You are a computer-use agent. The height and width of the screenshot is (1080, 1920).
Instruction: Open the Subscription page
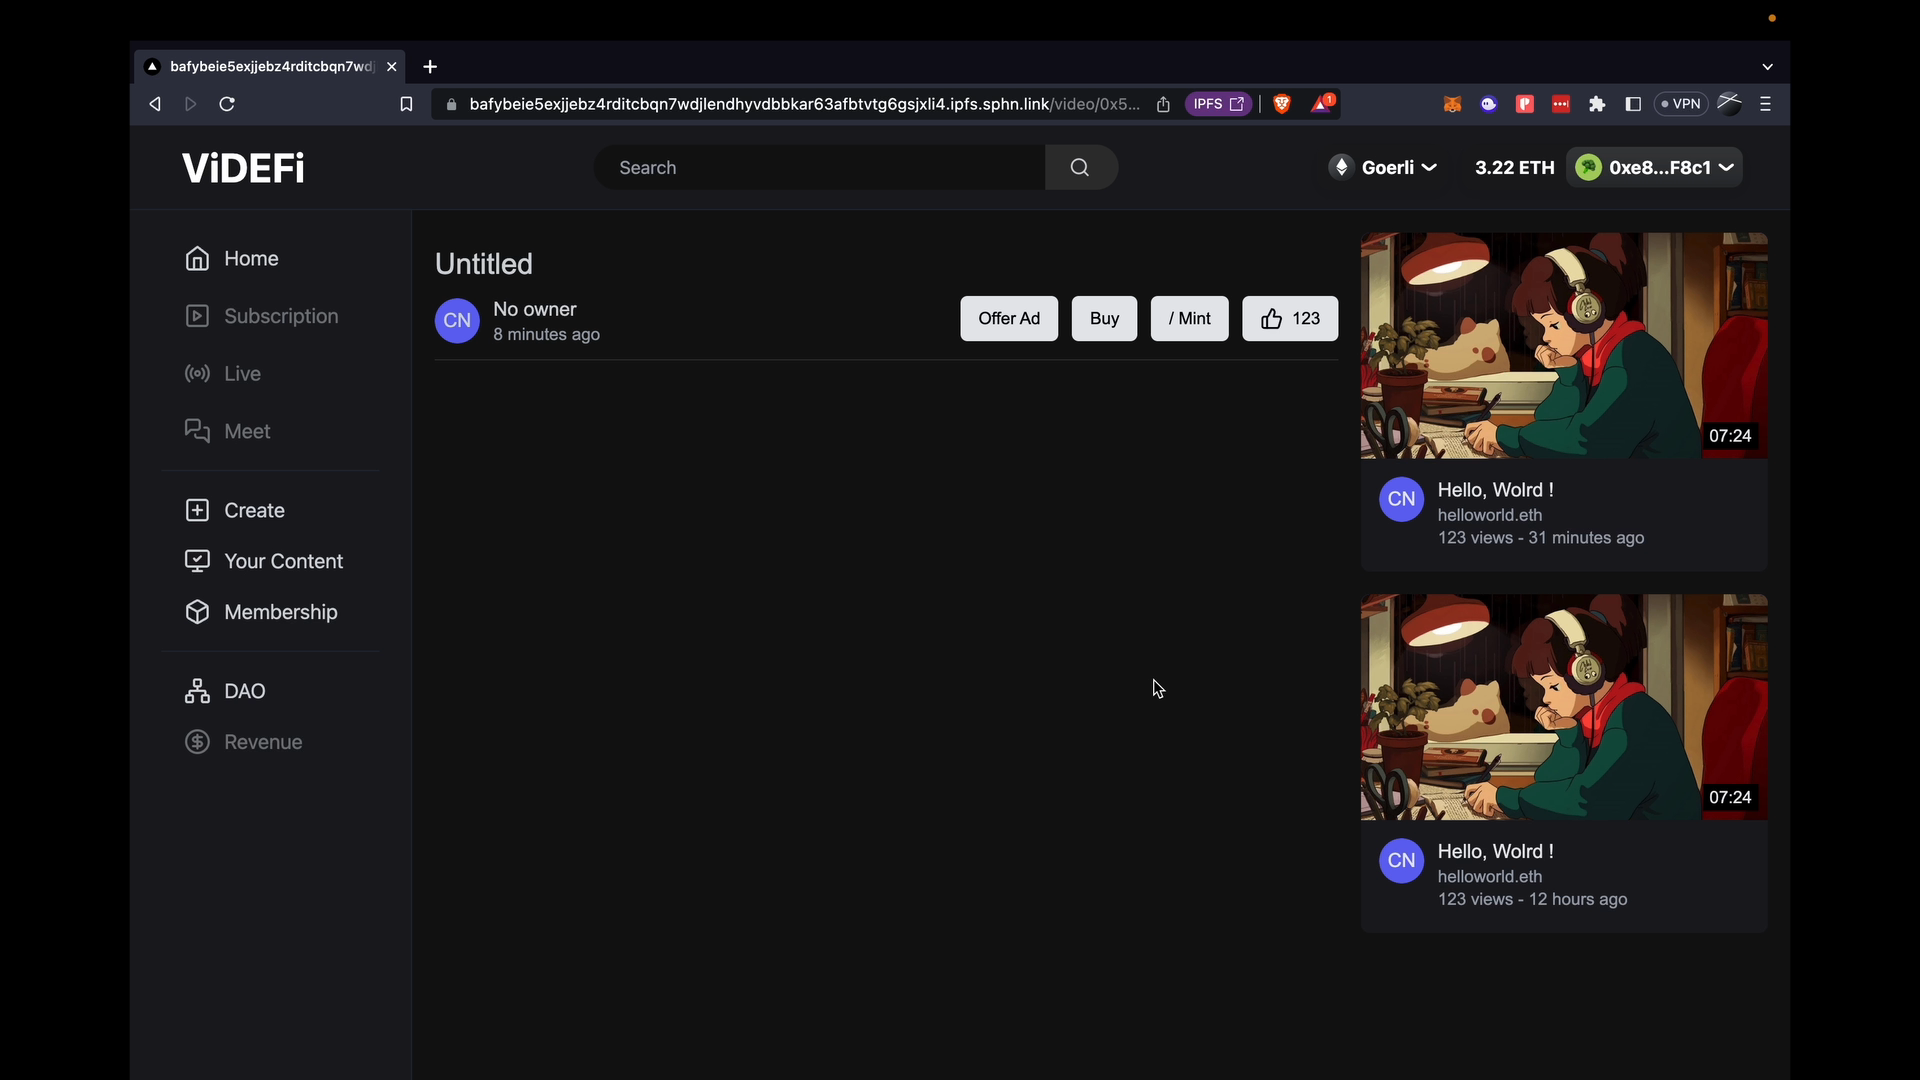click(262, 316)
